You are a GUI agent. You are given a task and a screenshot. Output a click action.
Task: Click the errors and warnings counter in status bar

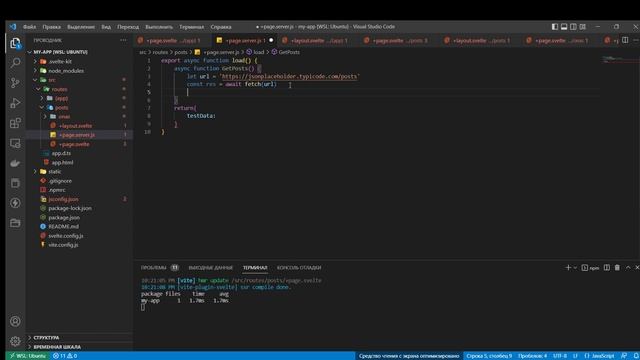pos(65,356)
